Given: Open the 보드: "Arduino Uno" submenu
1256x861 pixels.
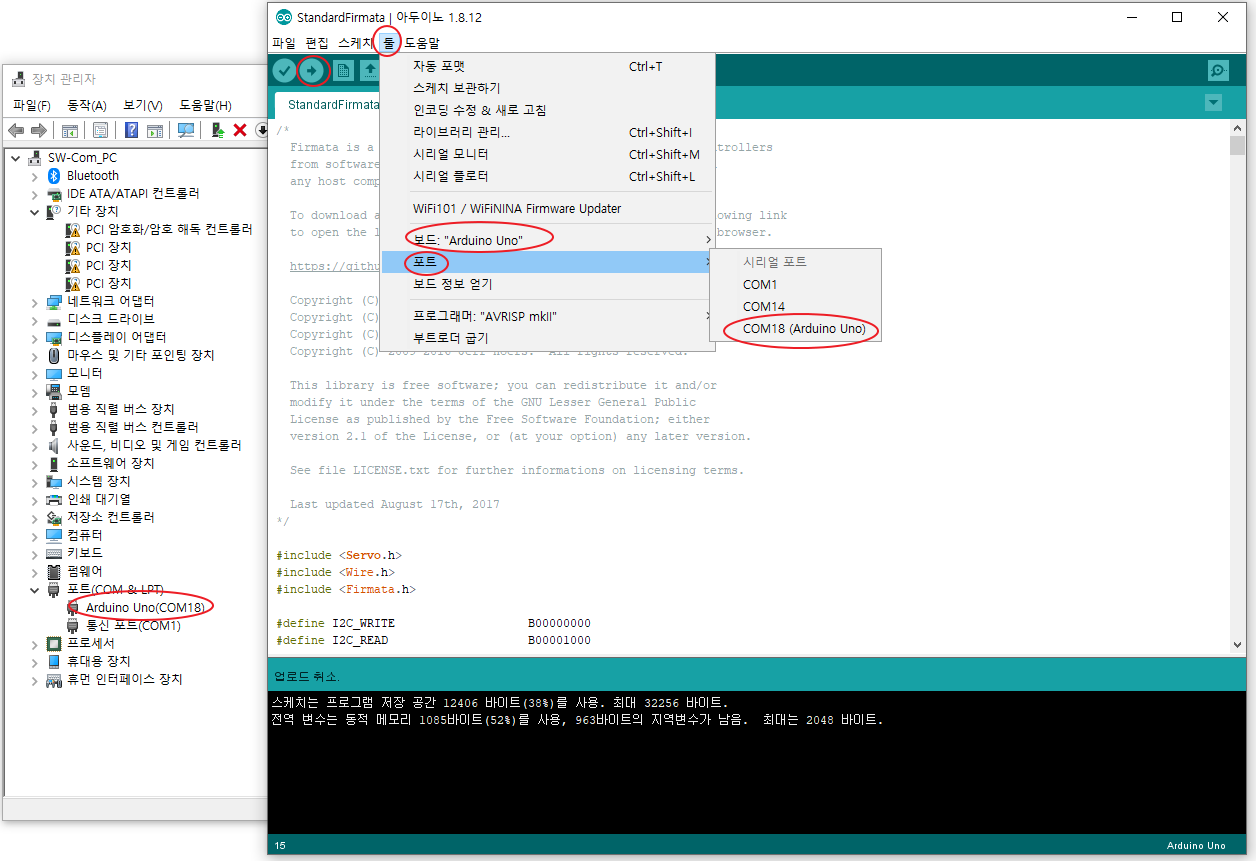Looking at the screenshot, I should 548,241.
